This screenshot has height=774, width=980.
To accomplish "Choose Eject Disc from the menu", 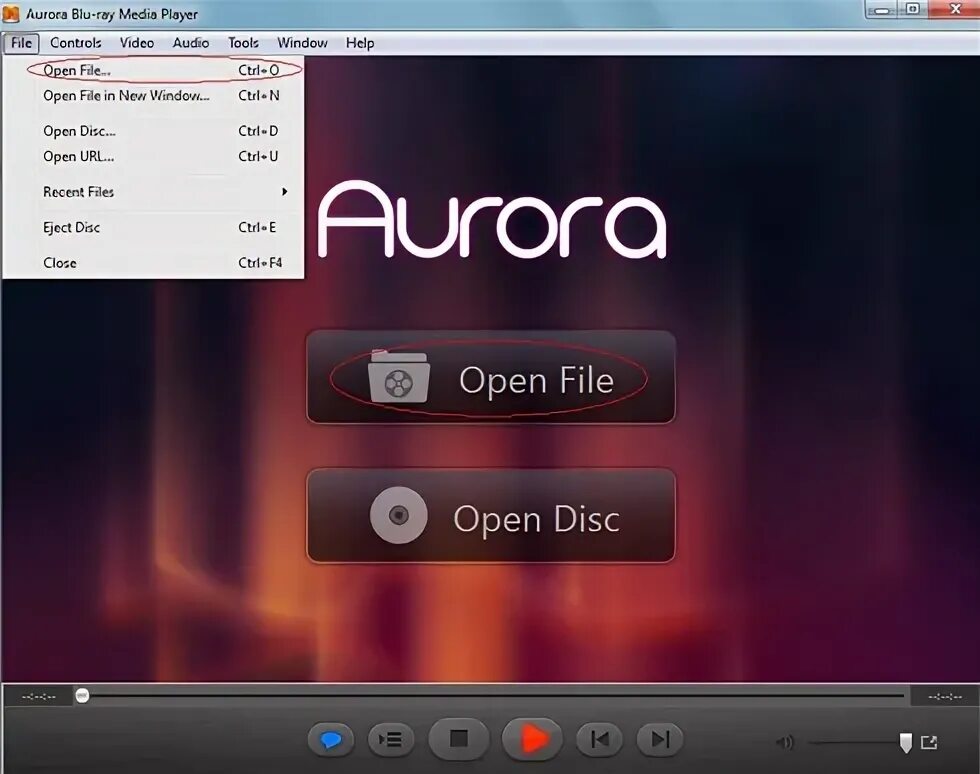I will 154,228.
